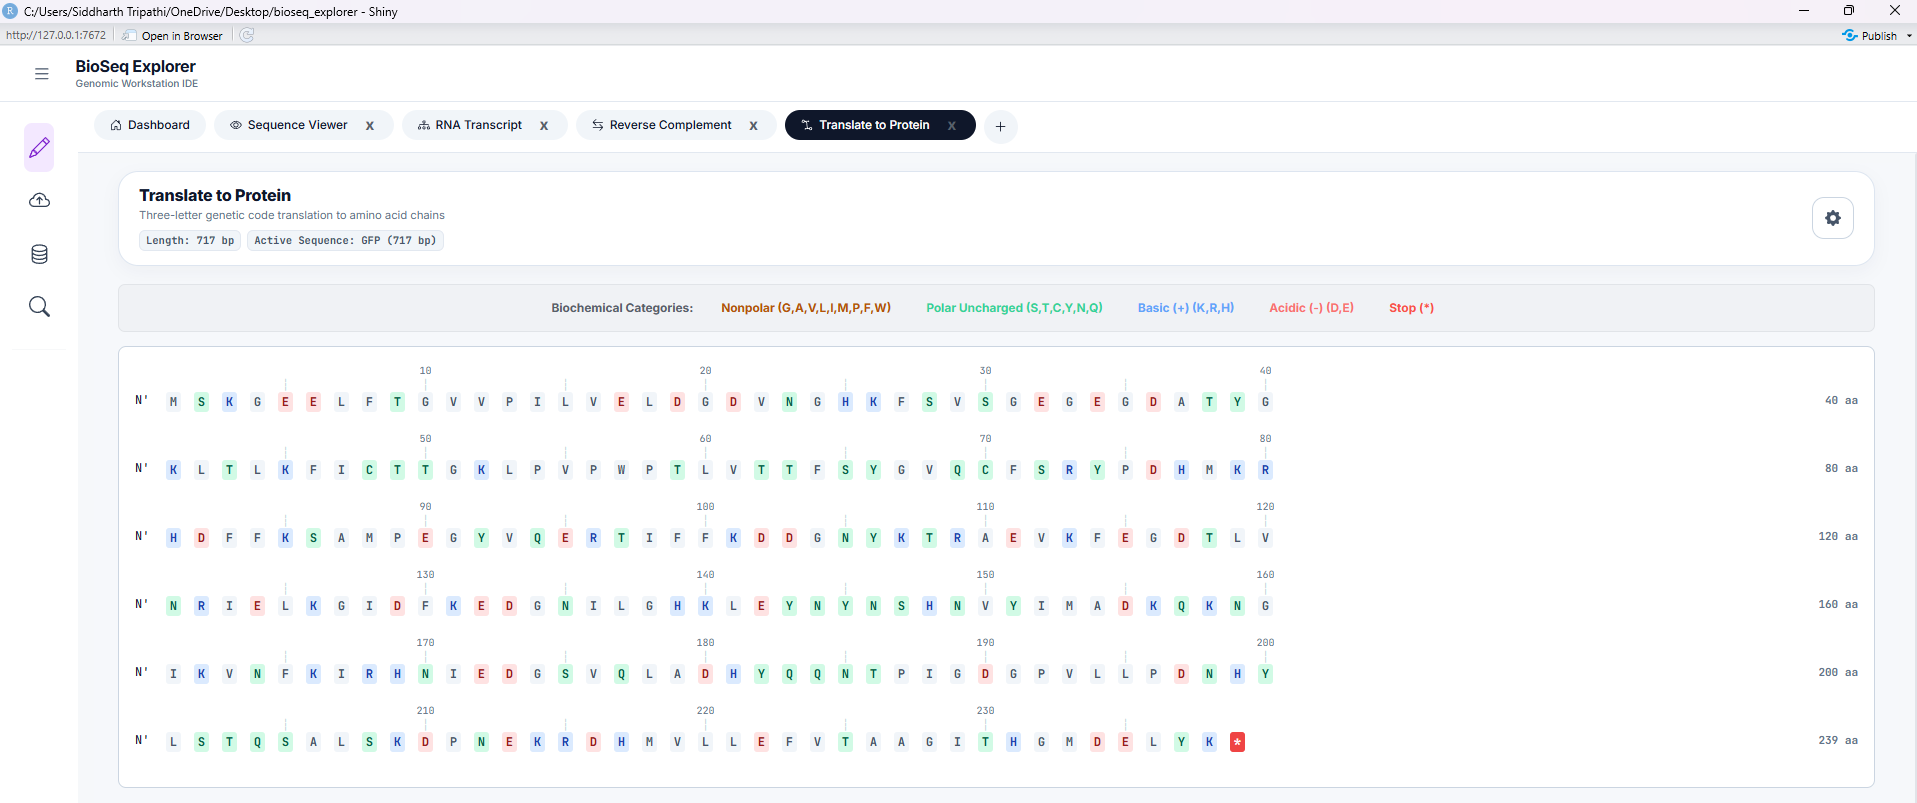Click position marker 230 above the sequence

tap(985, 711)
